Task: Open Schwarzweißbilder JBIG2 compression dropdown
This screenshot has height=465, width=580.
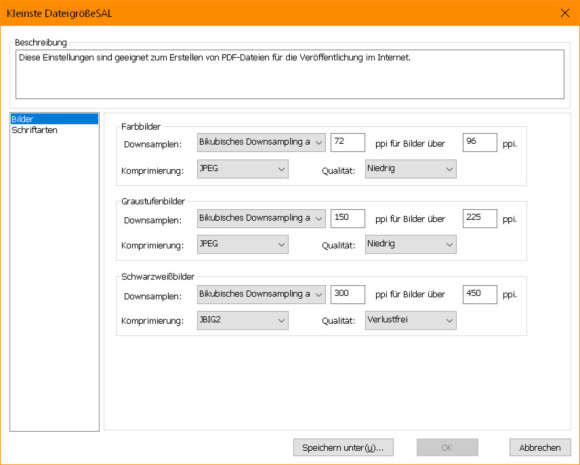Action: tap(243, 320)
